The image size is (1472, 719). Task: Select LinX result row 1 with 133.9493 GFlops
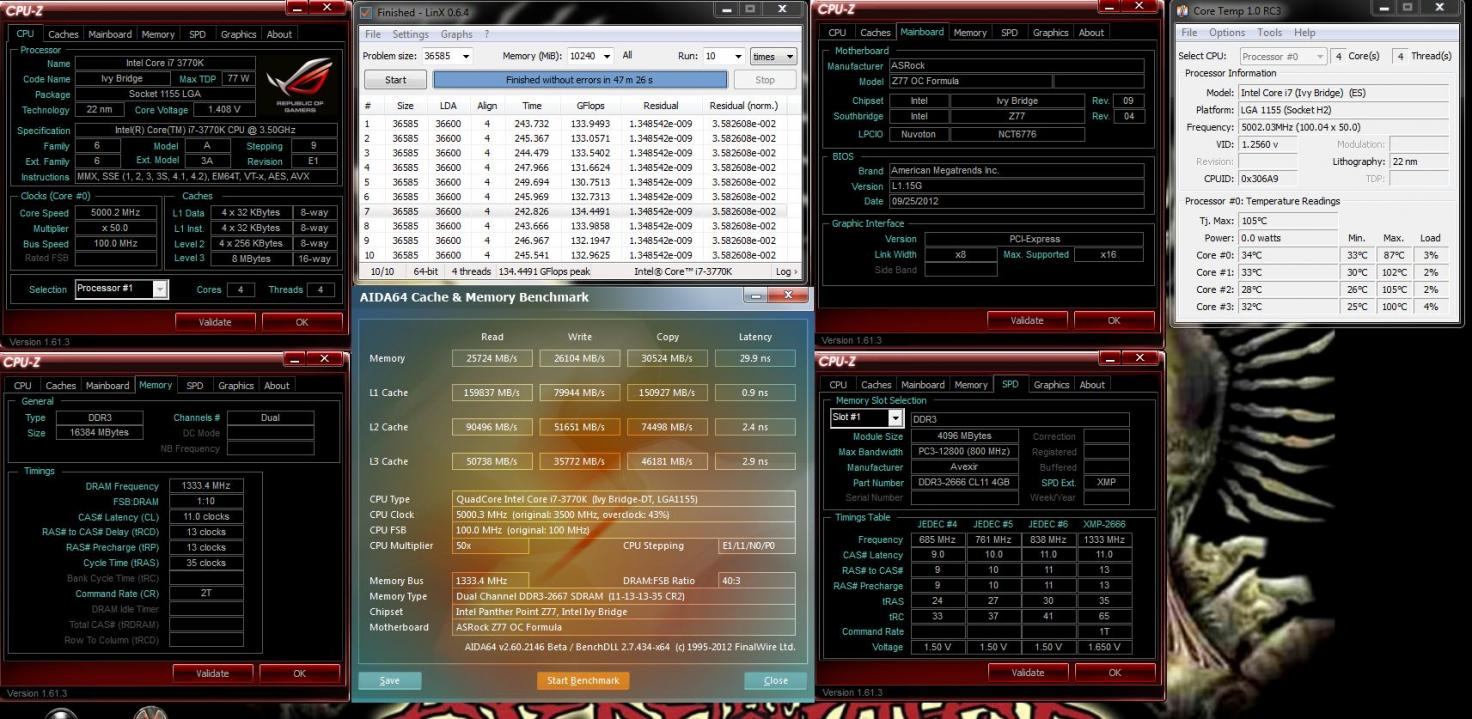(580, 124)
